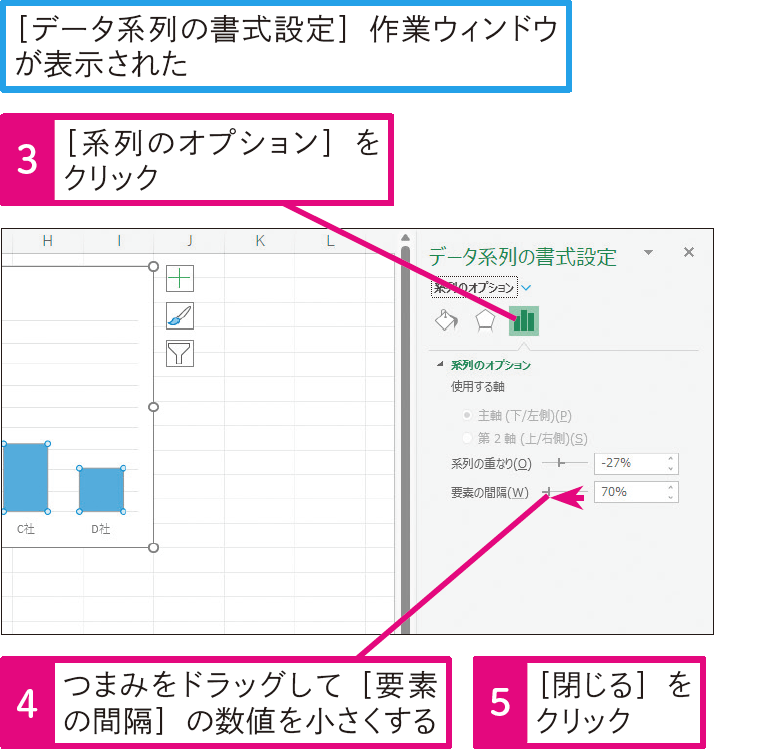Screen dimensions: 783x749
Task: Select the 第 2 軸 (上/右側) radio button
Action: (467, 438)
